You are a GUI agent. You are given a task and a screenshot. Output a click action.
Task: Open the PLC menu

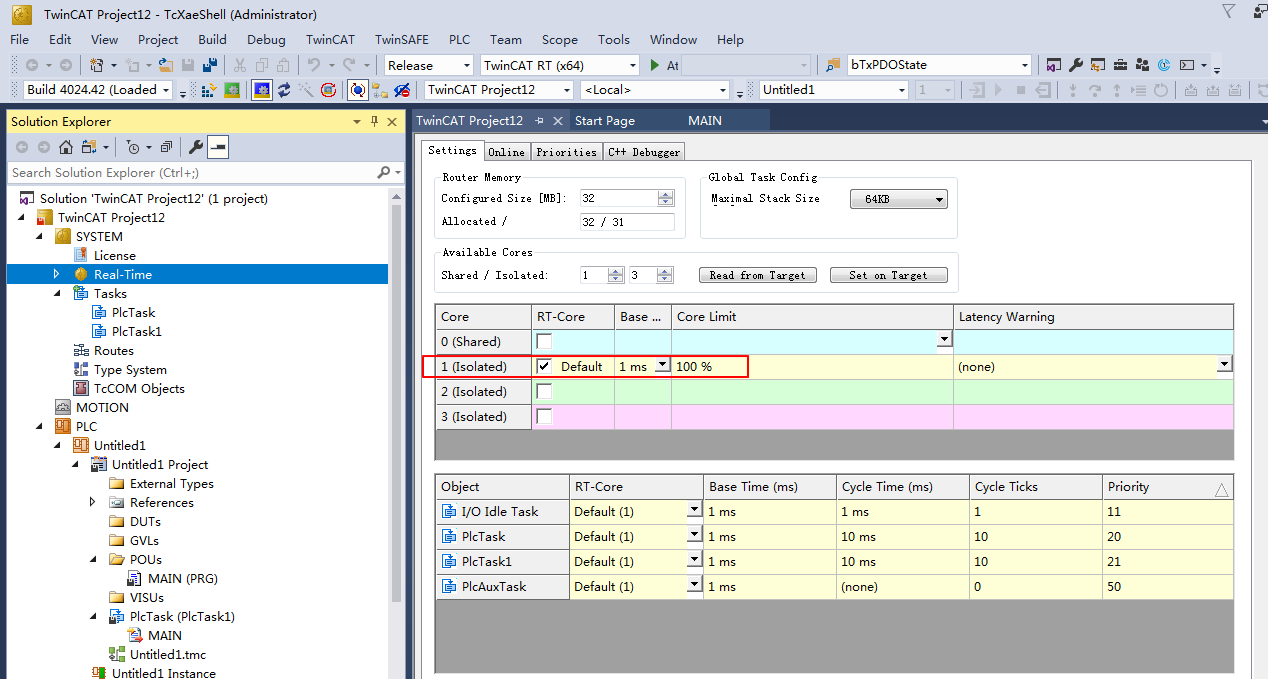tap(459, 40)
